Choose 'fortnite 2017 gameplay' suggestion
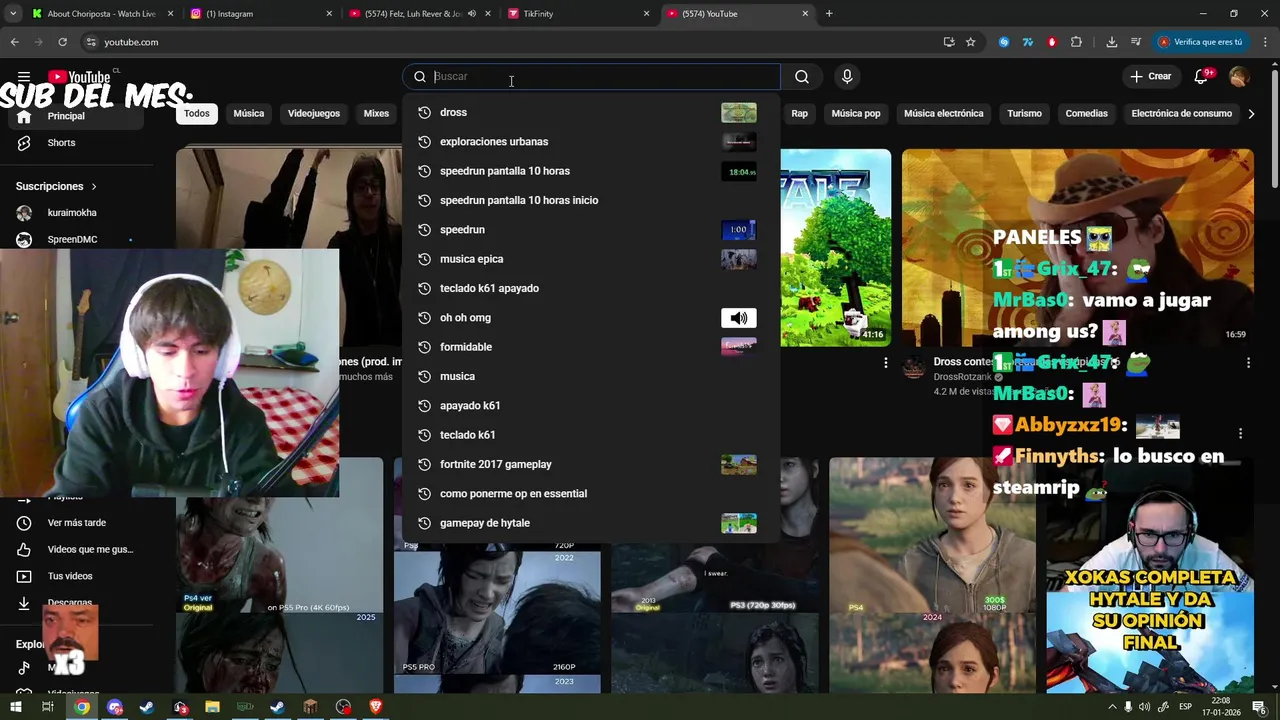The height and width of the screenshot is (720, 1280). (x=591, y=464)
